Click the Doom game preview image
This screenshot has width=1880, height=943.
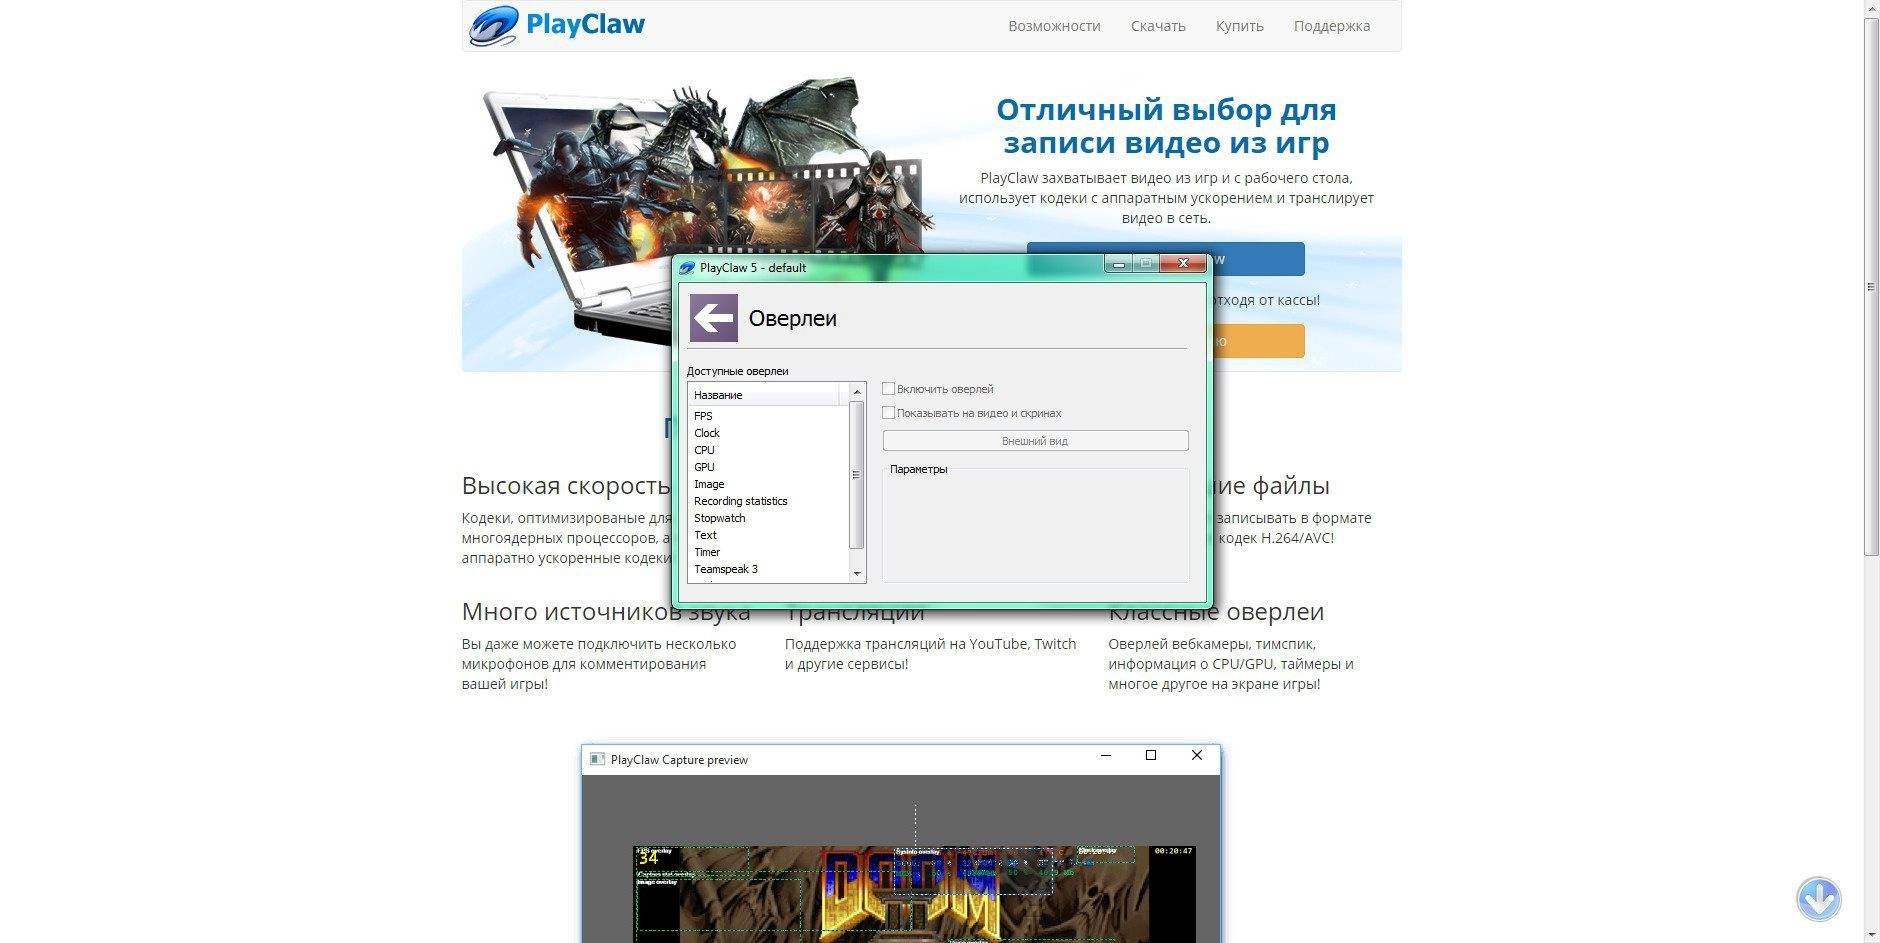click(x=914, y=894)
